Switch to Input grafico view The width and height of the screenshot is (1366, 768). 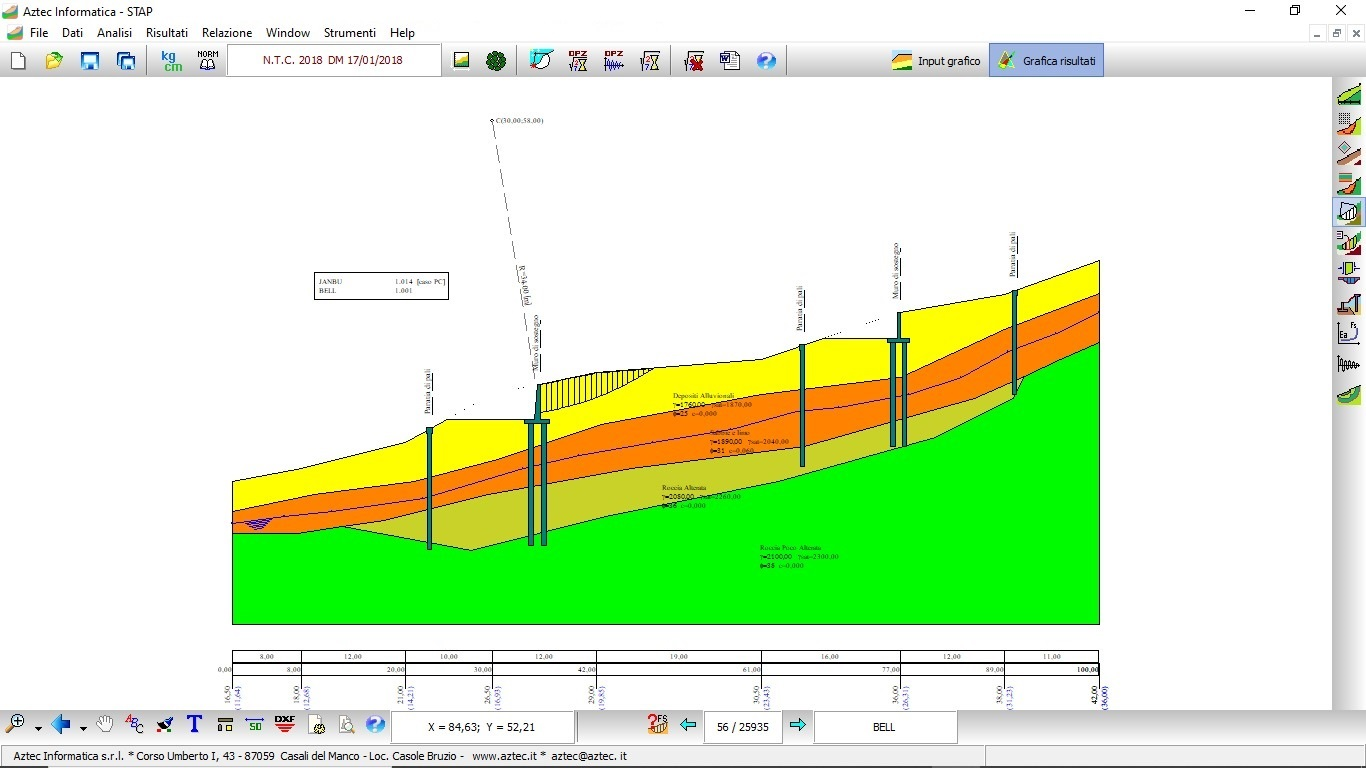(936, 61)
